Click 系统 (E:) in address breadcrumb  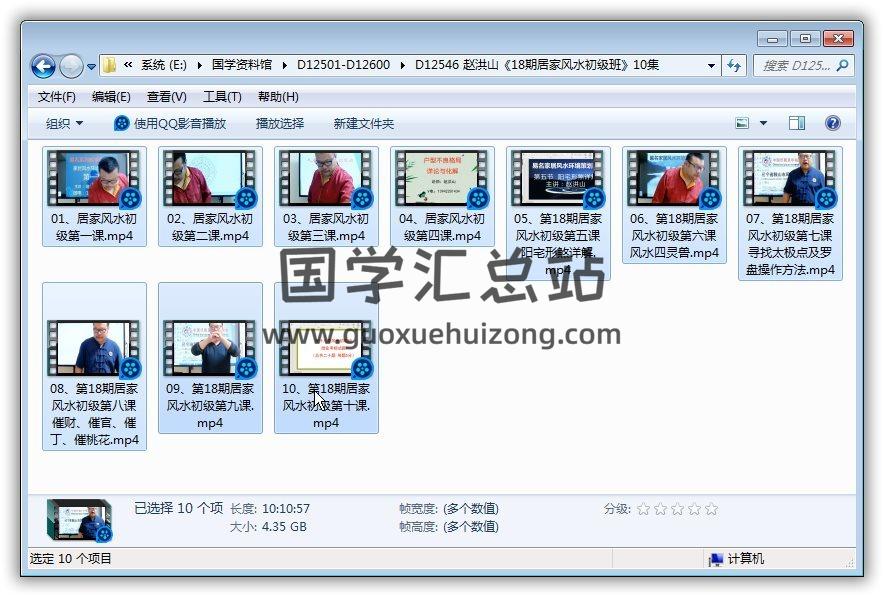tap(163, 65)
